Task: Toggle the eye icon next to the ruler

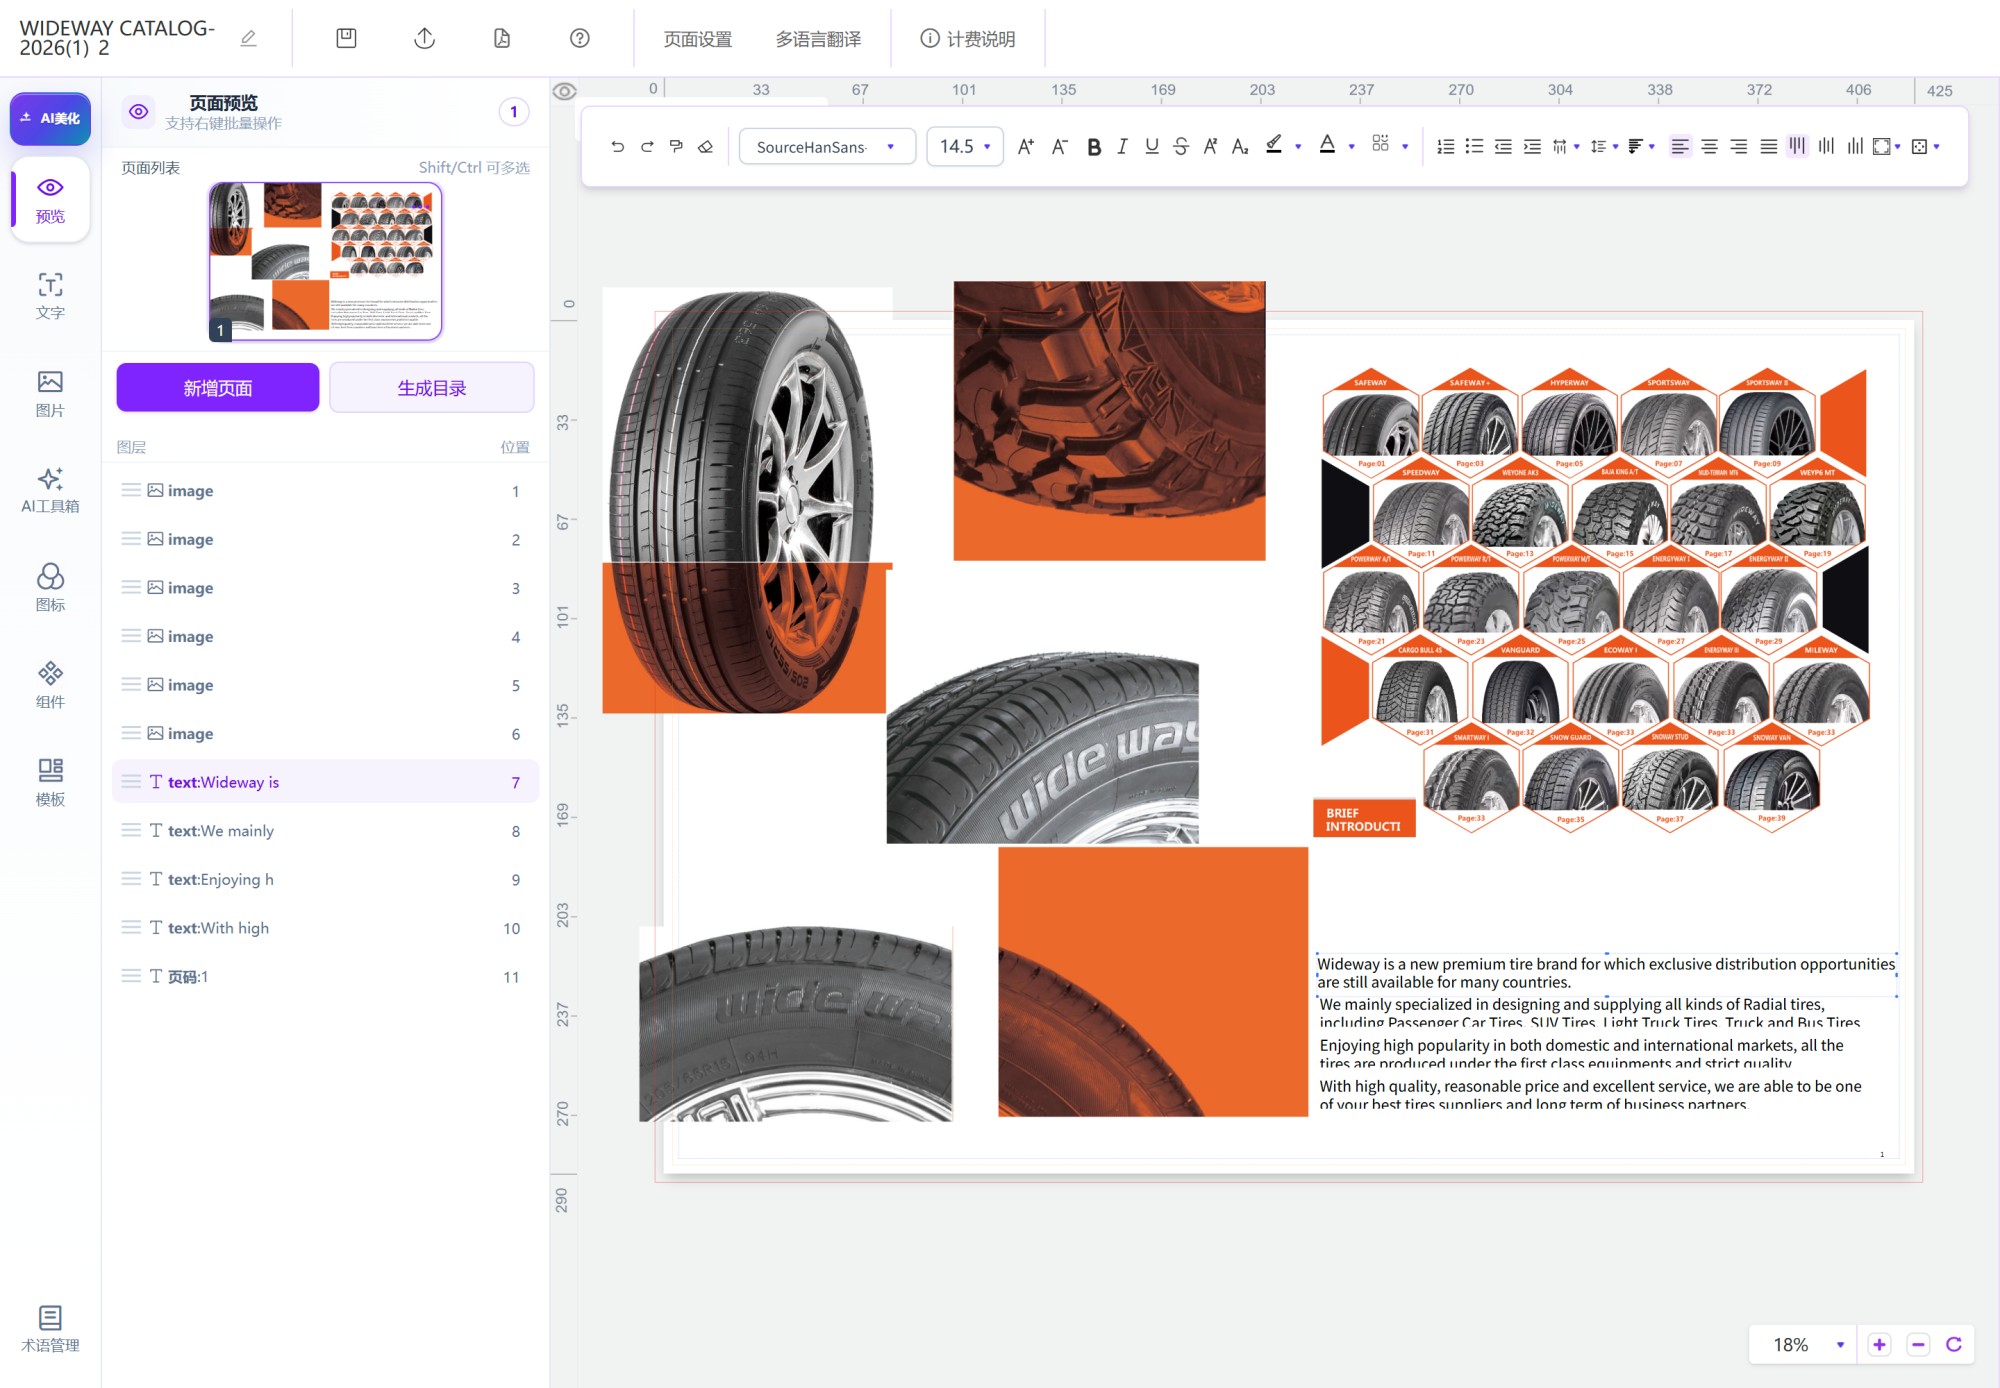Action: click(x=564, y=91)
